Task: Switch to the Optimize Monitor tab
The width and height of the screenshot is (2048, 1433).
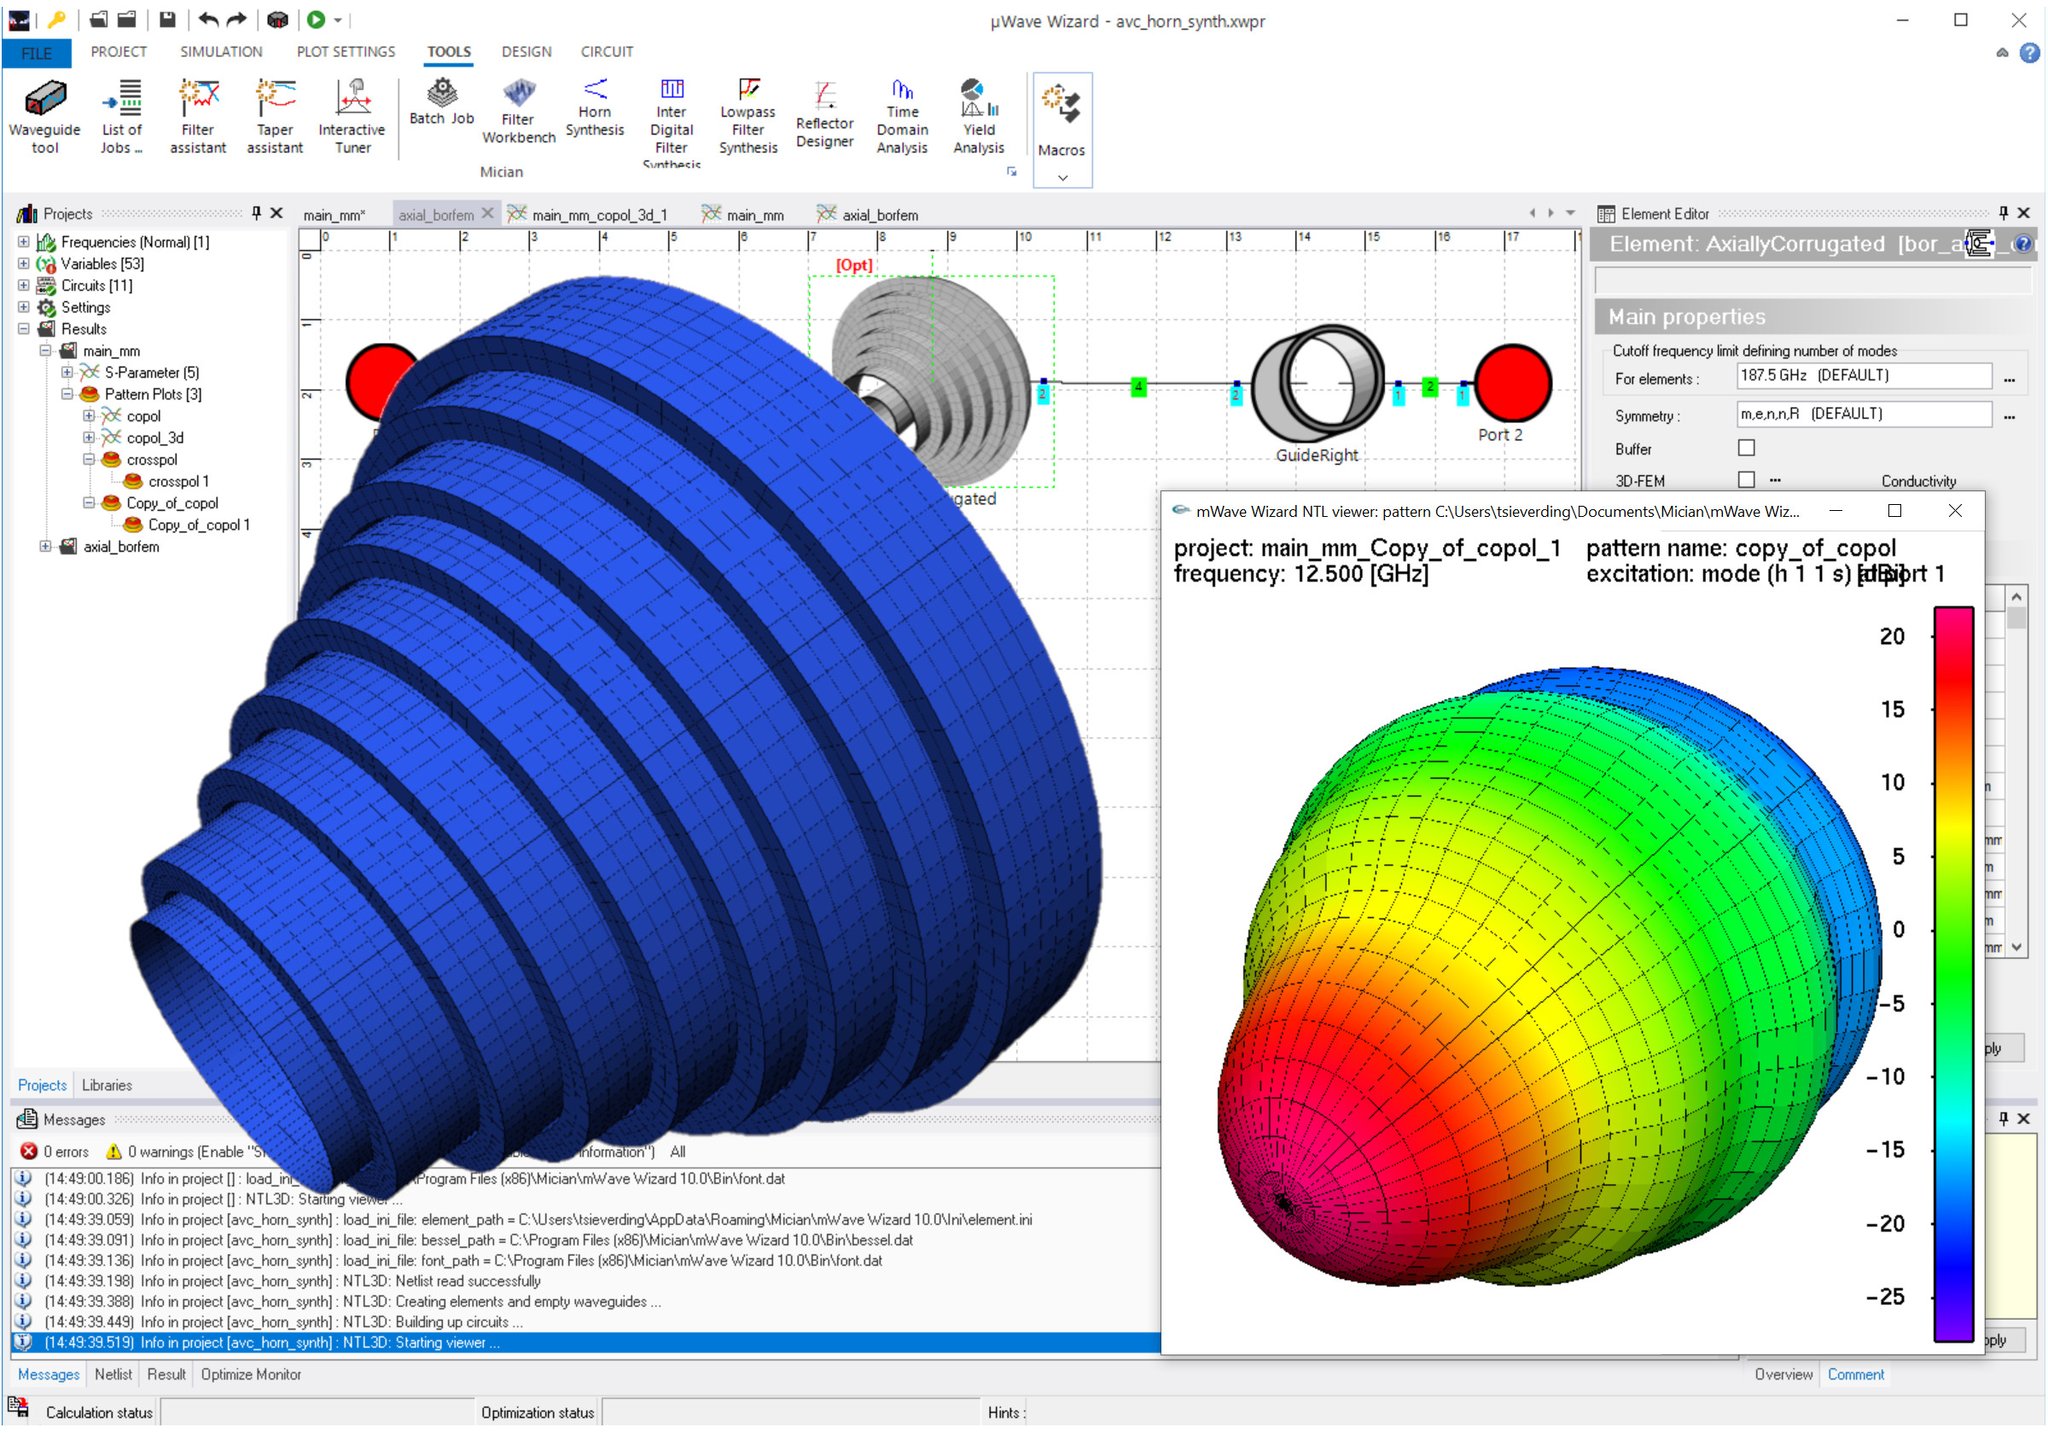Action: click(x=251, y=1375)
